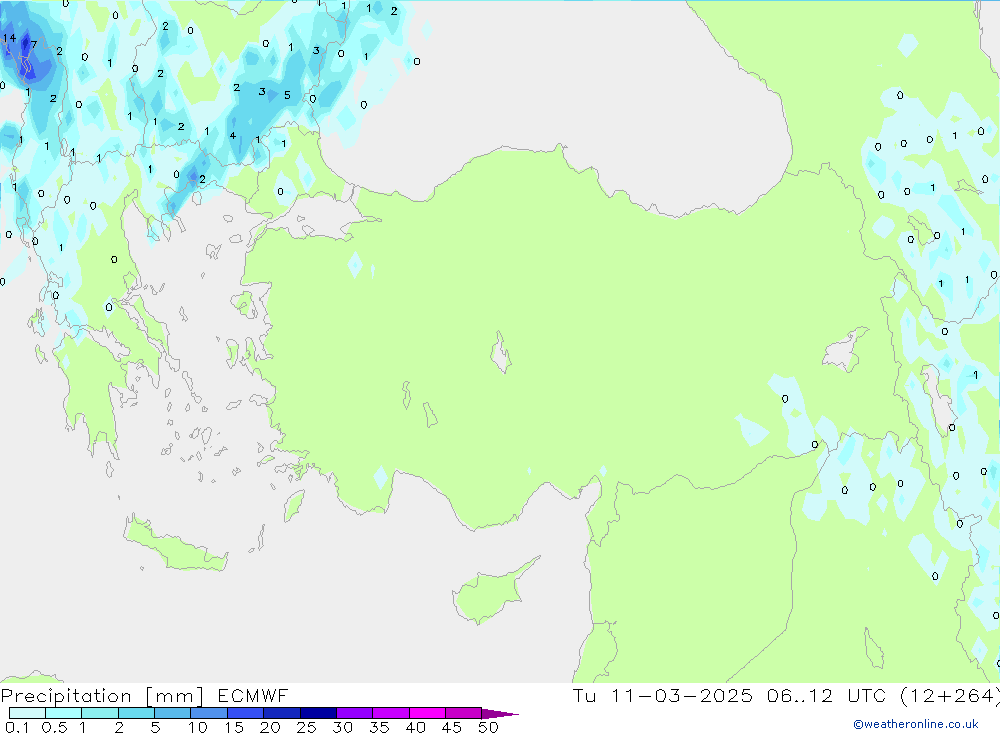Open the weatheronline.co.uk copyright link

tap(916, 724)
